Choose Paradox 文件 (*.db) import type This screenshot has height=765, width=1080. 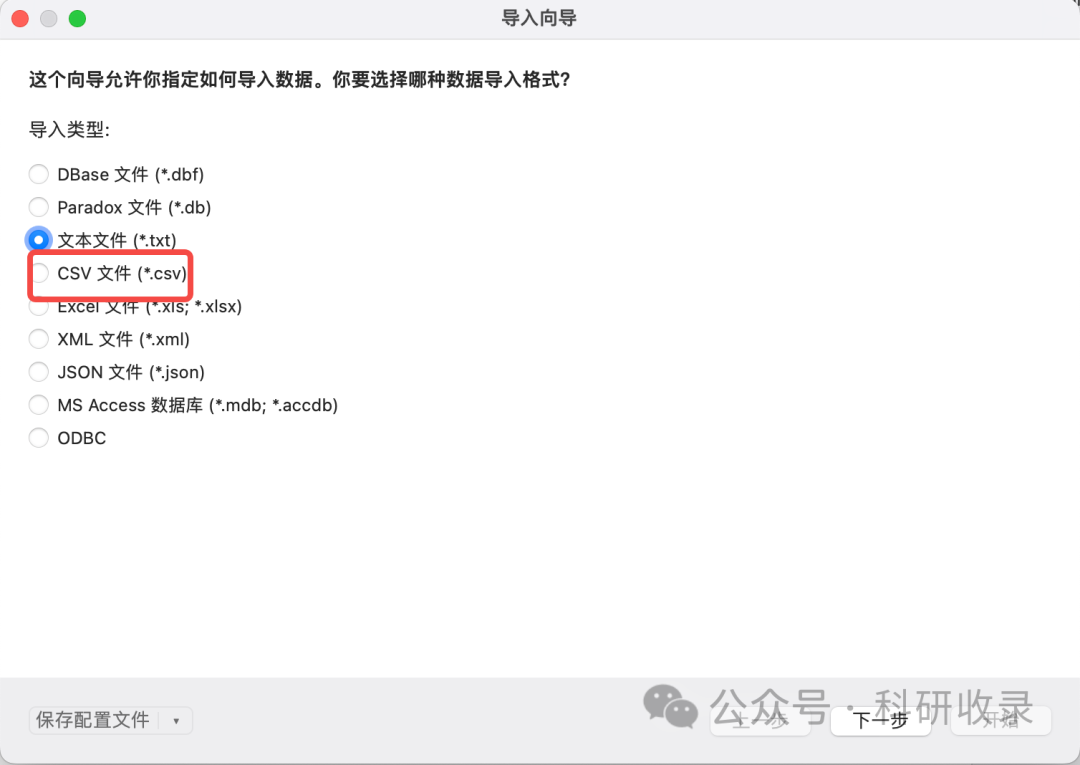(x=39, y=207)
